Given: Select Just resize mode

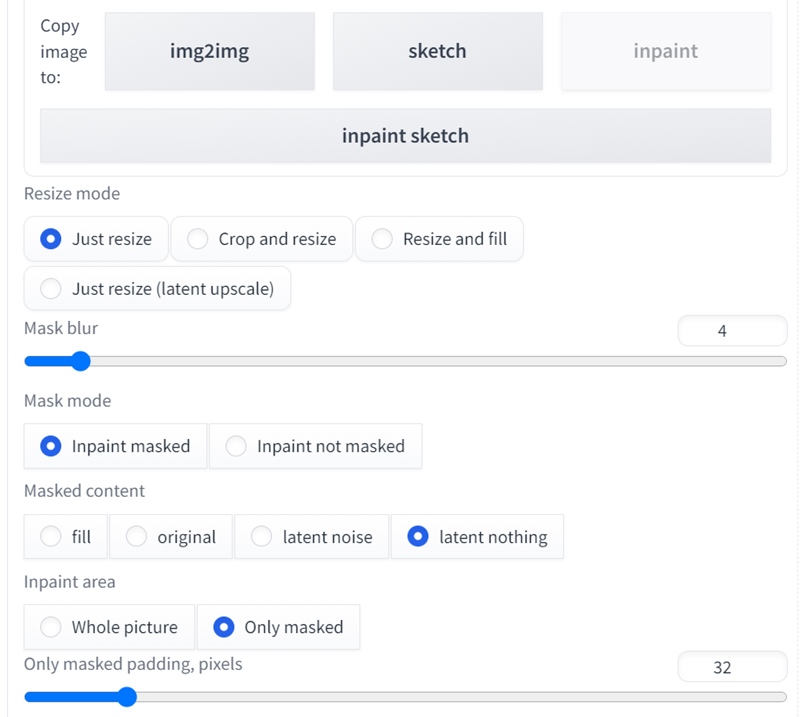Looking at the screenshot, I should tap(96, 239).
